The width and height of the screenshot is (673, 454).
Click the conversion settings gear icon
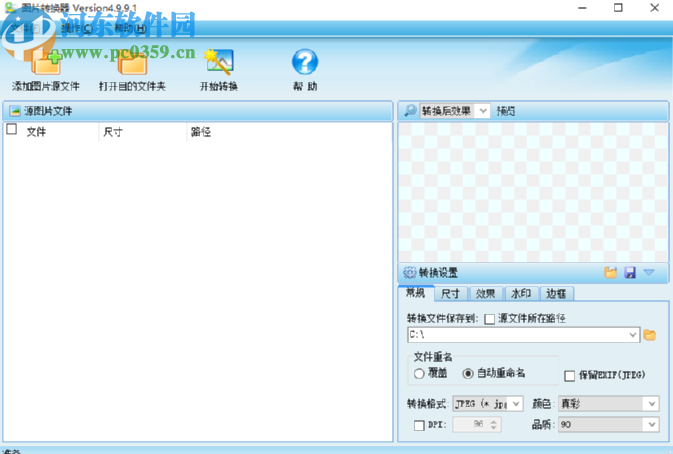409,272
